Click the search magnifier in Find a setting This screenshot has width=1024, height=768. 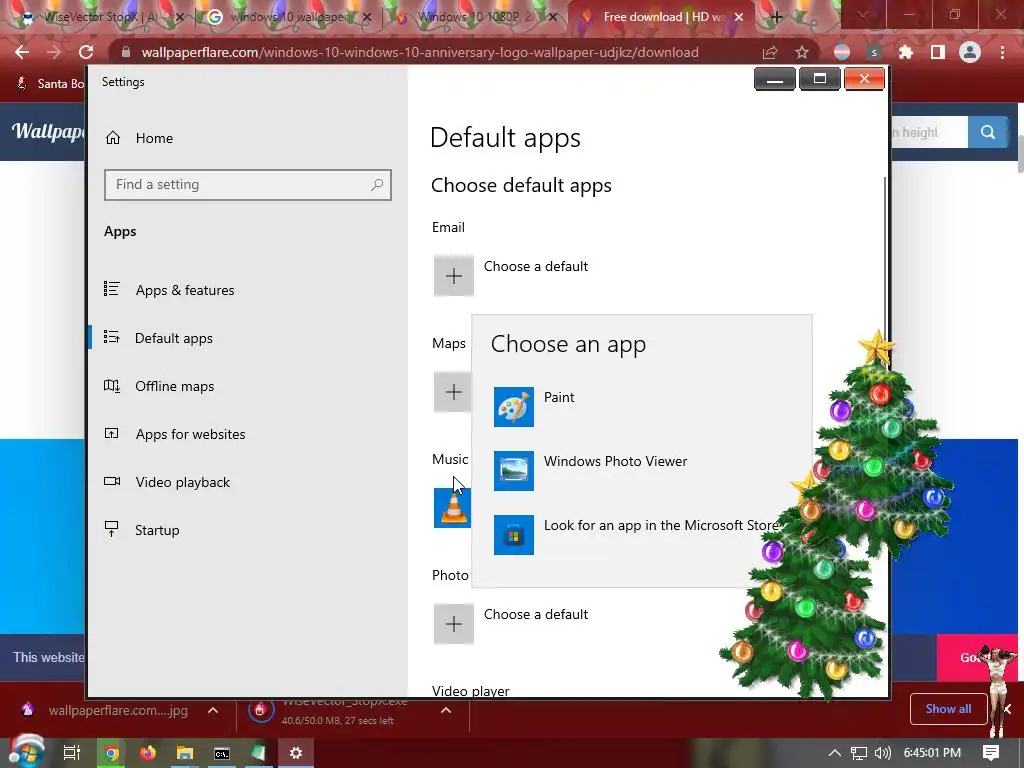[377, 185]
